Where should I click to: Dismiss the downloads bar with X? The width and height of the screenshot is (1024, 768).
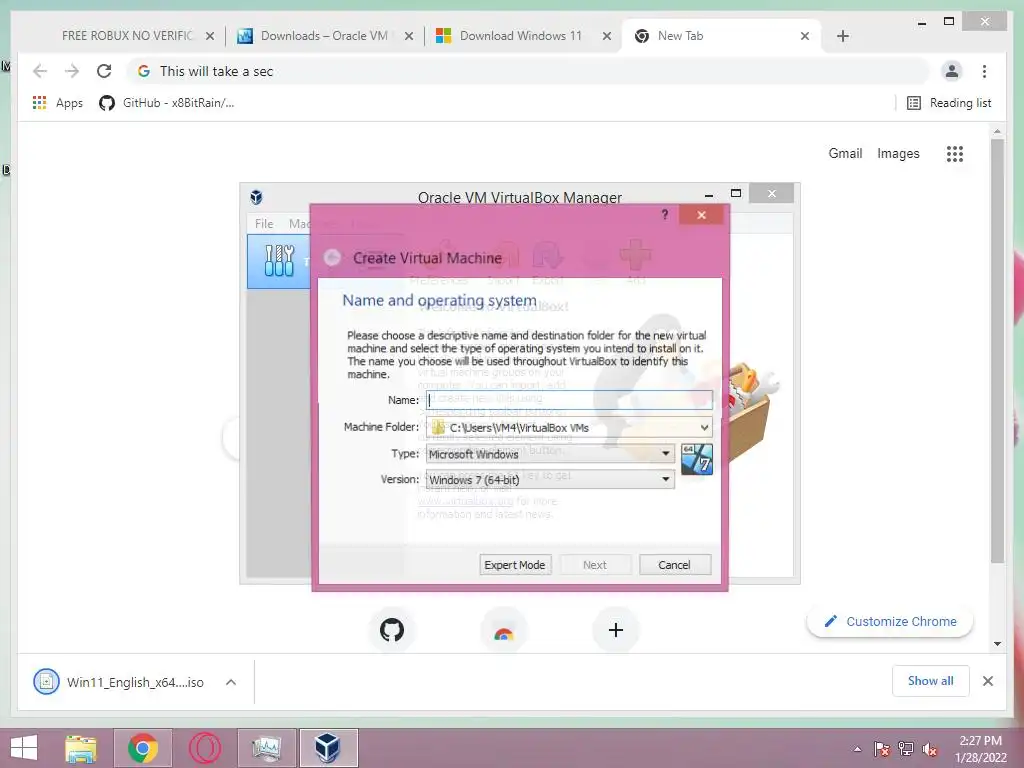(x=987, y=681)
